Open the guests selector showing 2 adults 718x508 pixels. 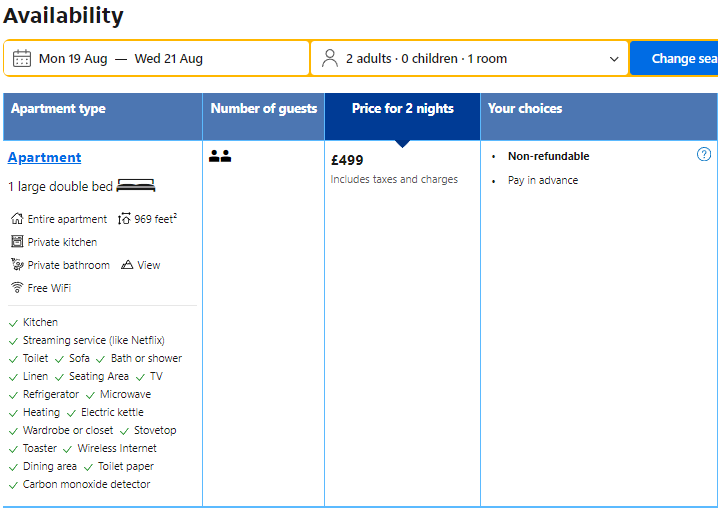(x=426, y=59)
